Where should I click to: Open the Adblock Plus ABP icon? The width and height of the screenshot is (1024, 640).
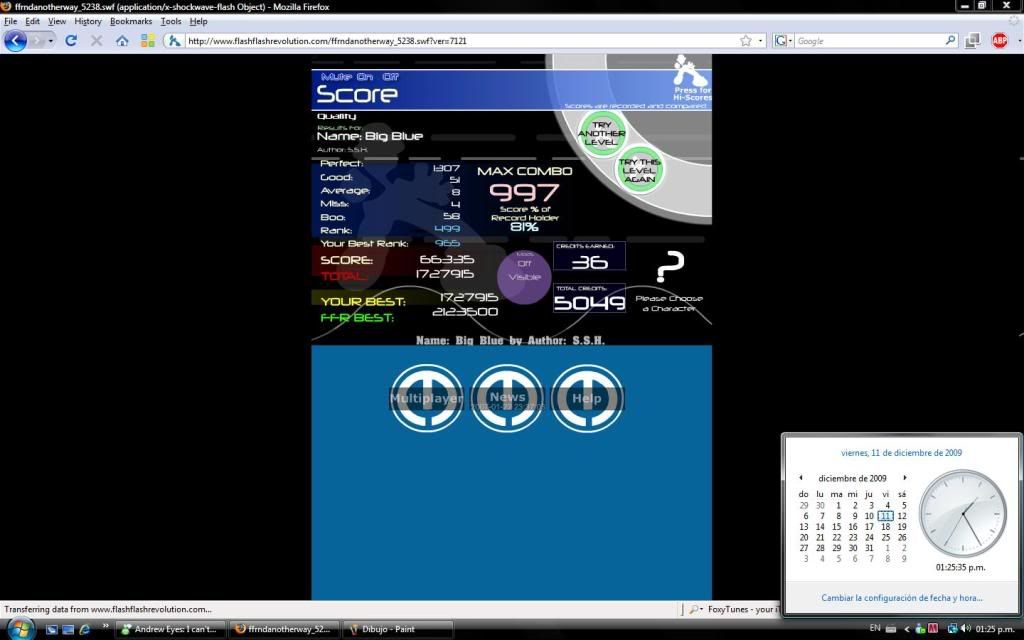click(999, 41)
